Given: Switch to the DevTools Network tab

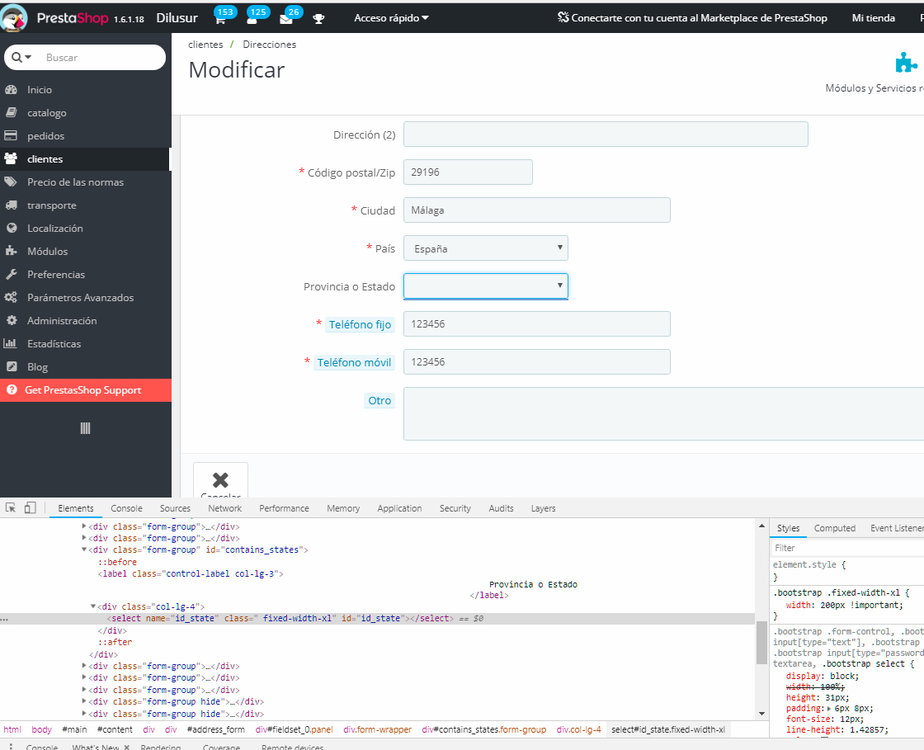Looking at the screenshot, I should tap(225, 508).
